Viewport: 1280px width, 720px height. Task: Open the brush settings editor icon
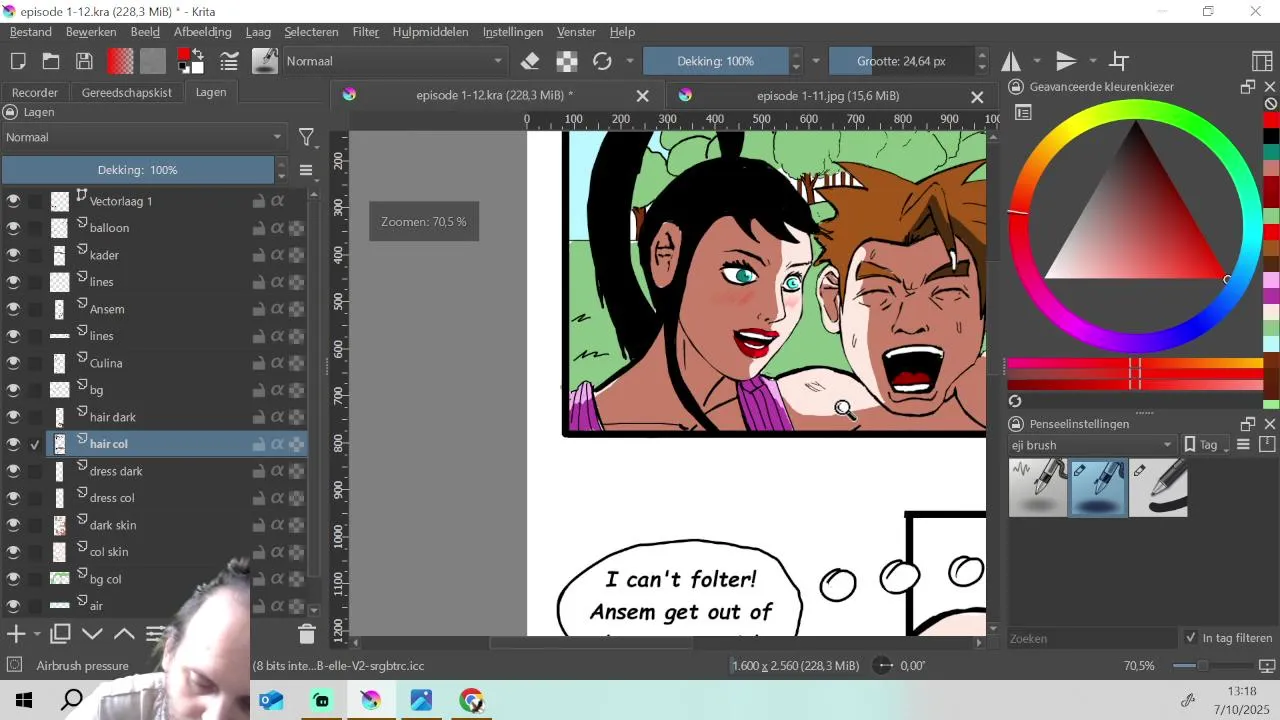(229, 61)
